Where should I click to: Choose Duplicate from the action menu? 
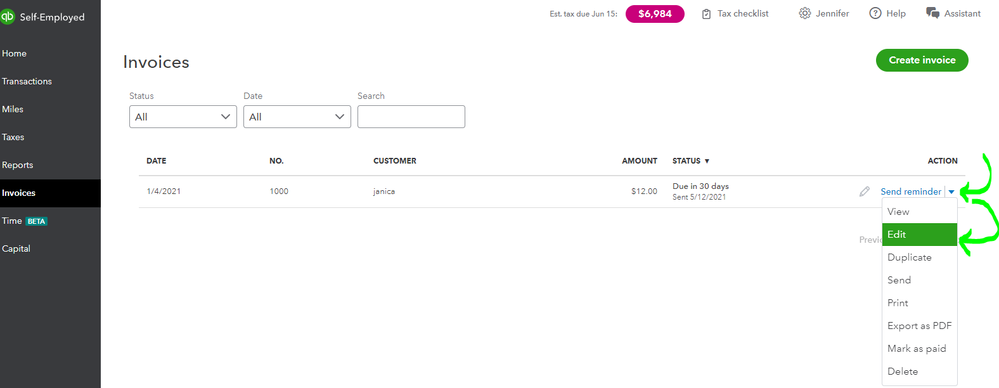click(x=919, y=257)
